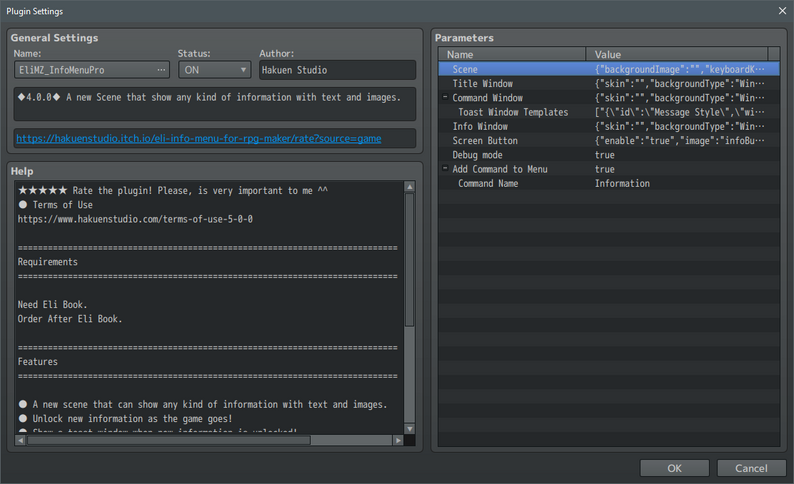Image resolution: width=794 pixels, height=484 pixels.
Task: Click the Command Window value JSON
Action: click(x=680, y=98)
